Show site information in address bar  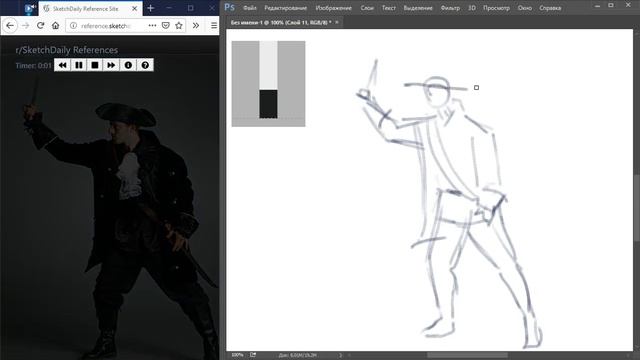pos(73,26)
